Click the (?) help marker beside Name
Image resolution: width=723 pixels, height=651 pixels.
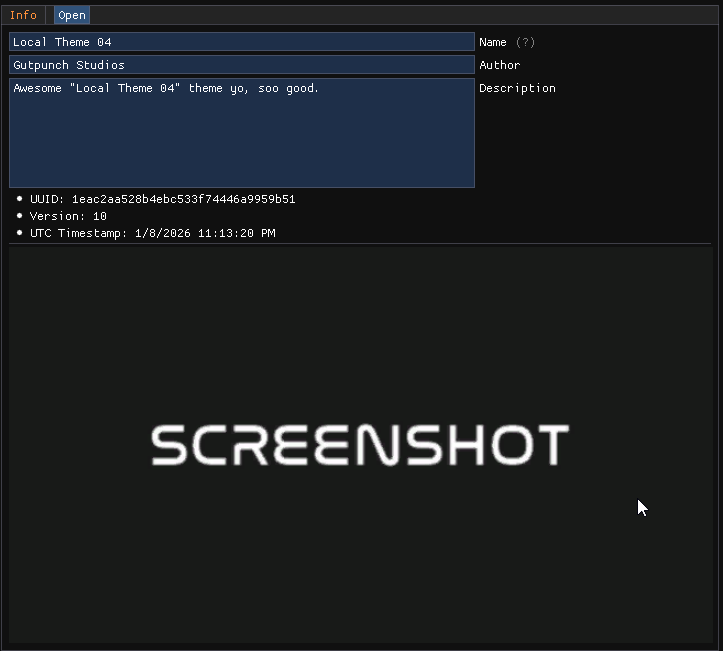point(525,42)
